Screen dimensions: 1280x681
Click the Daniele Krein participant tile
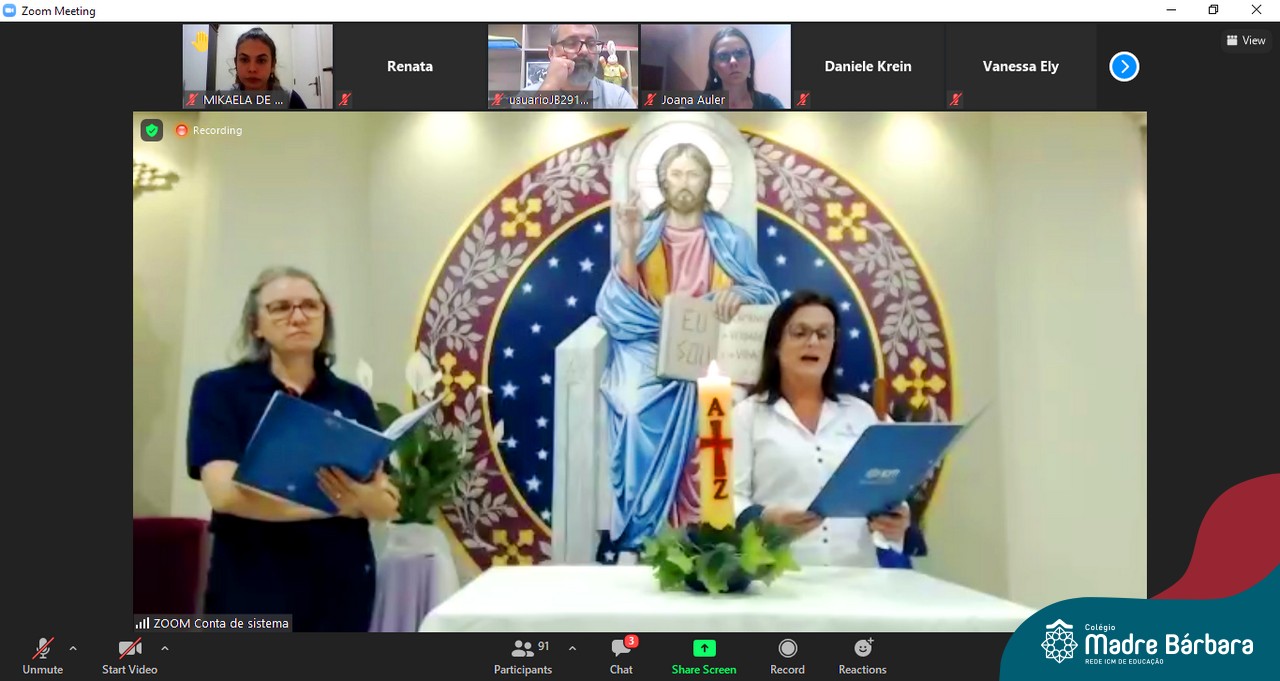click(867, 66)
